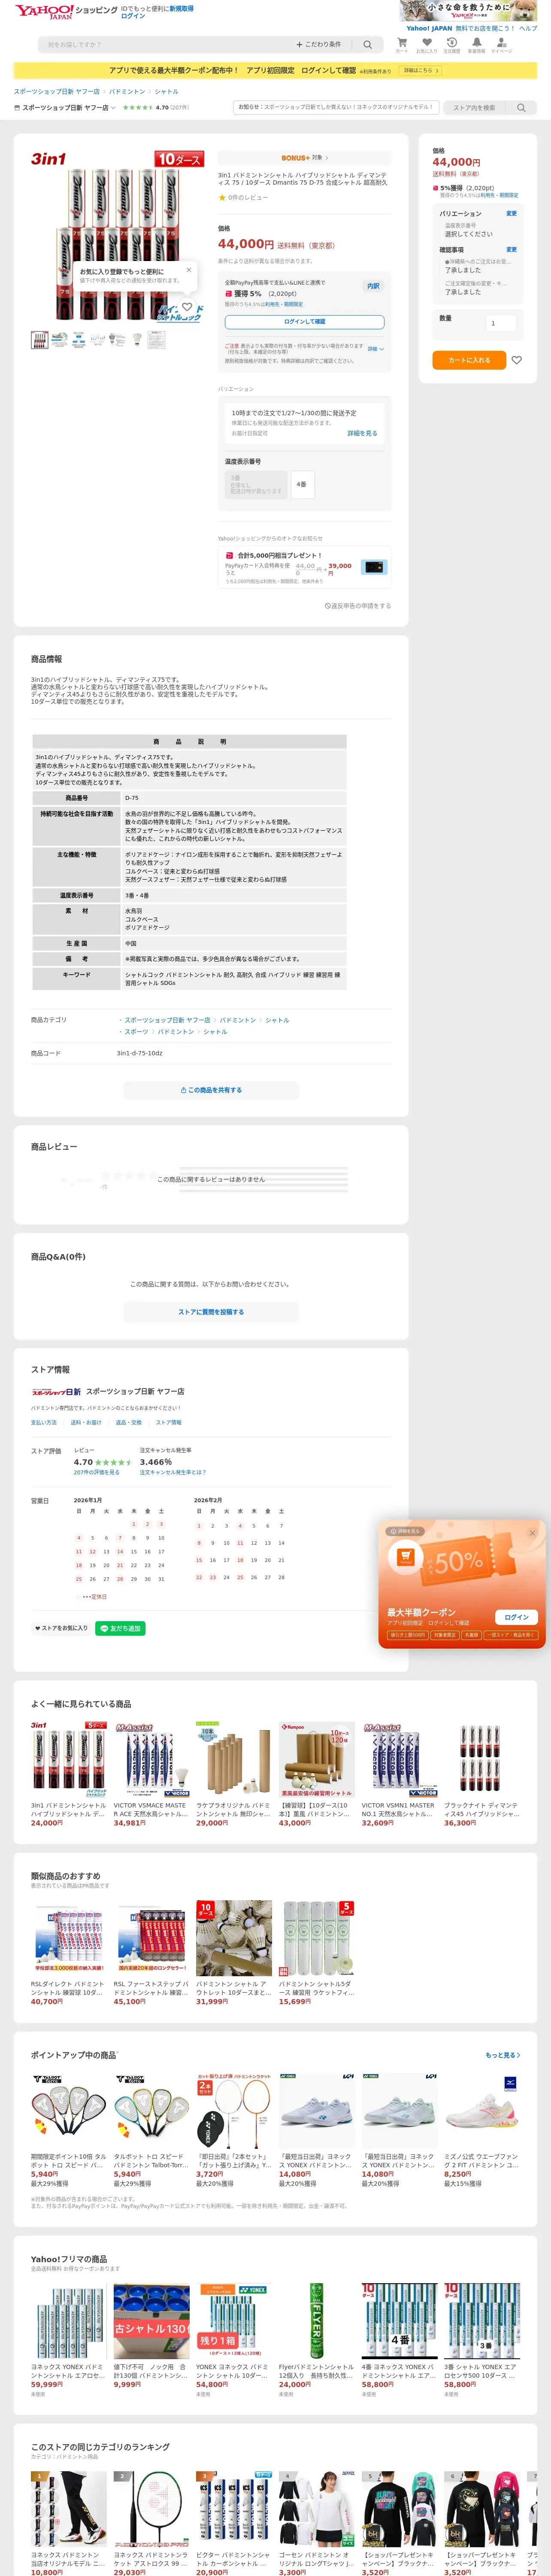Click the 違反申告の申請をする link
The height and width of the screenshot is (2576, 551).
coord(358,606)
